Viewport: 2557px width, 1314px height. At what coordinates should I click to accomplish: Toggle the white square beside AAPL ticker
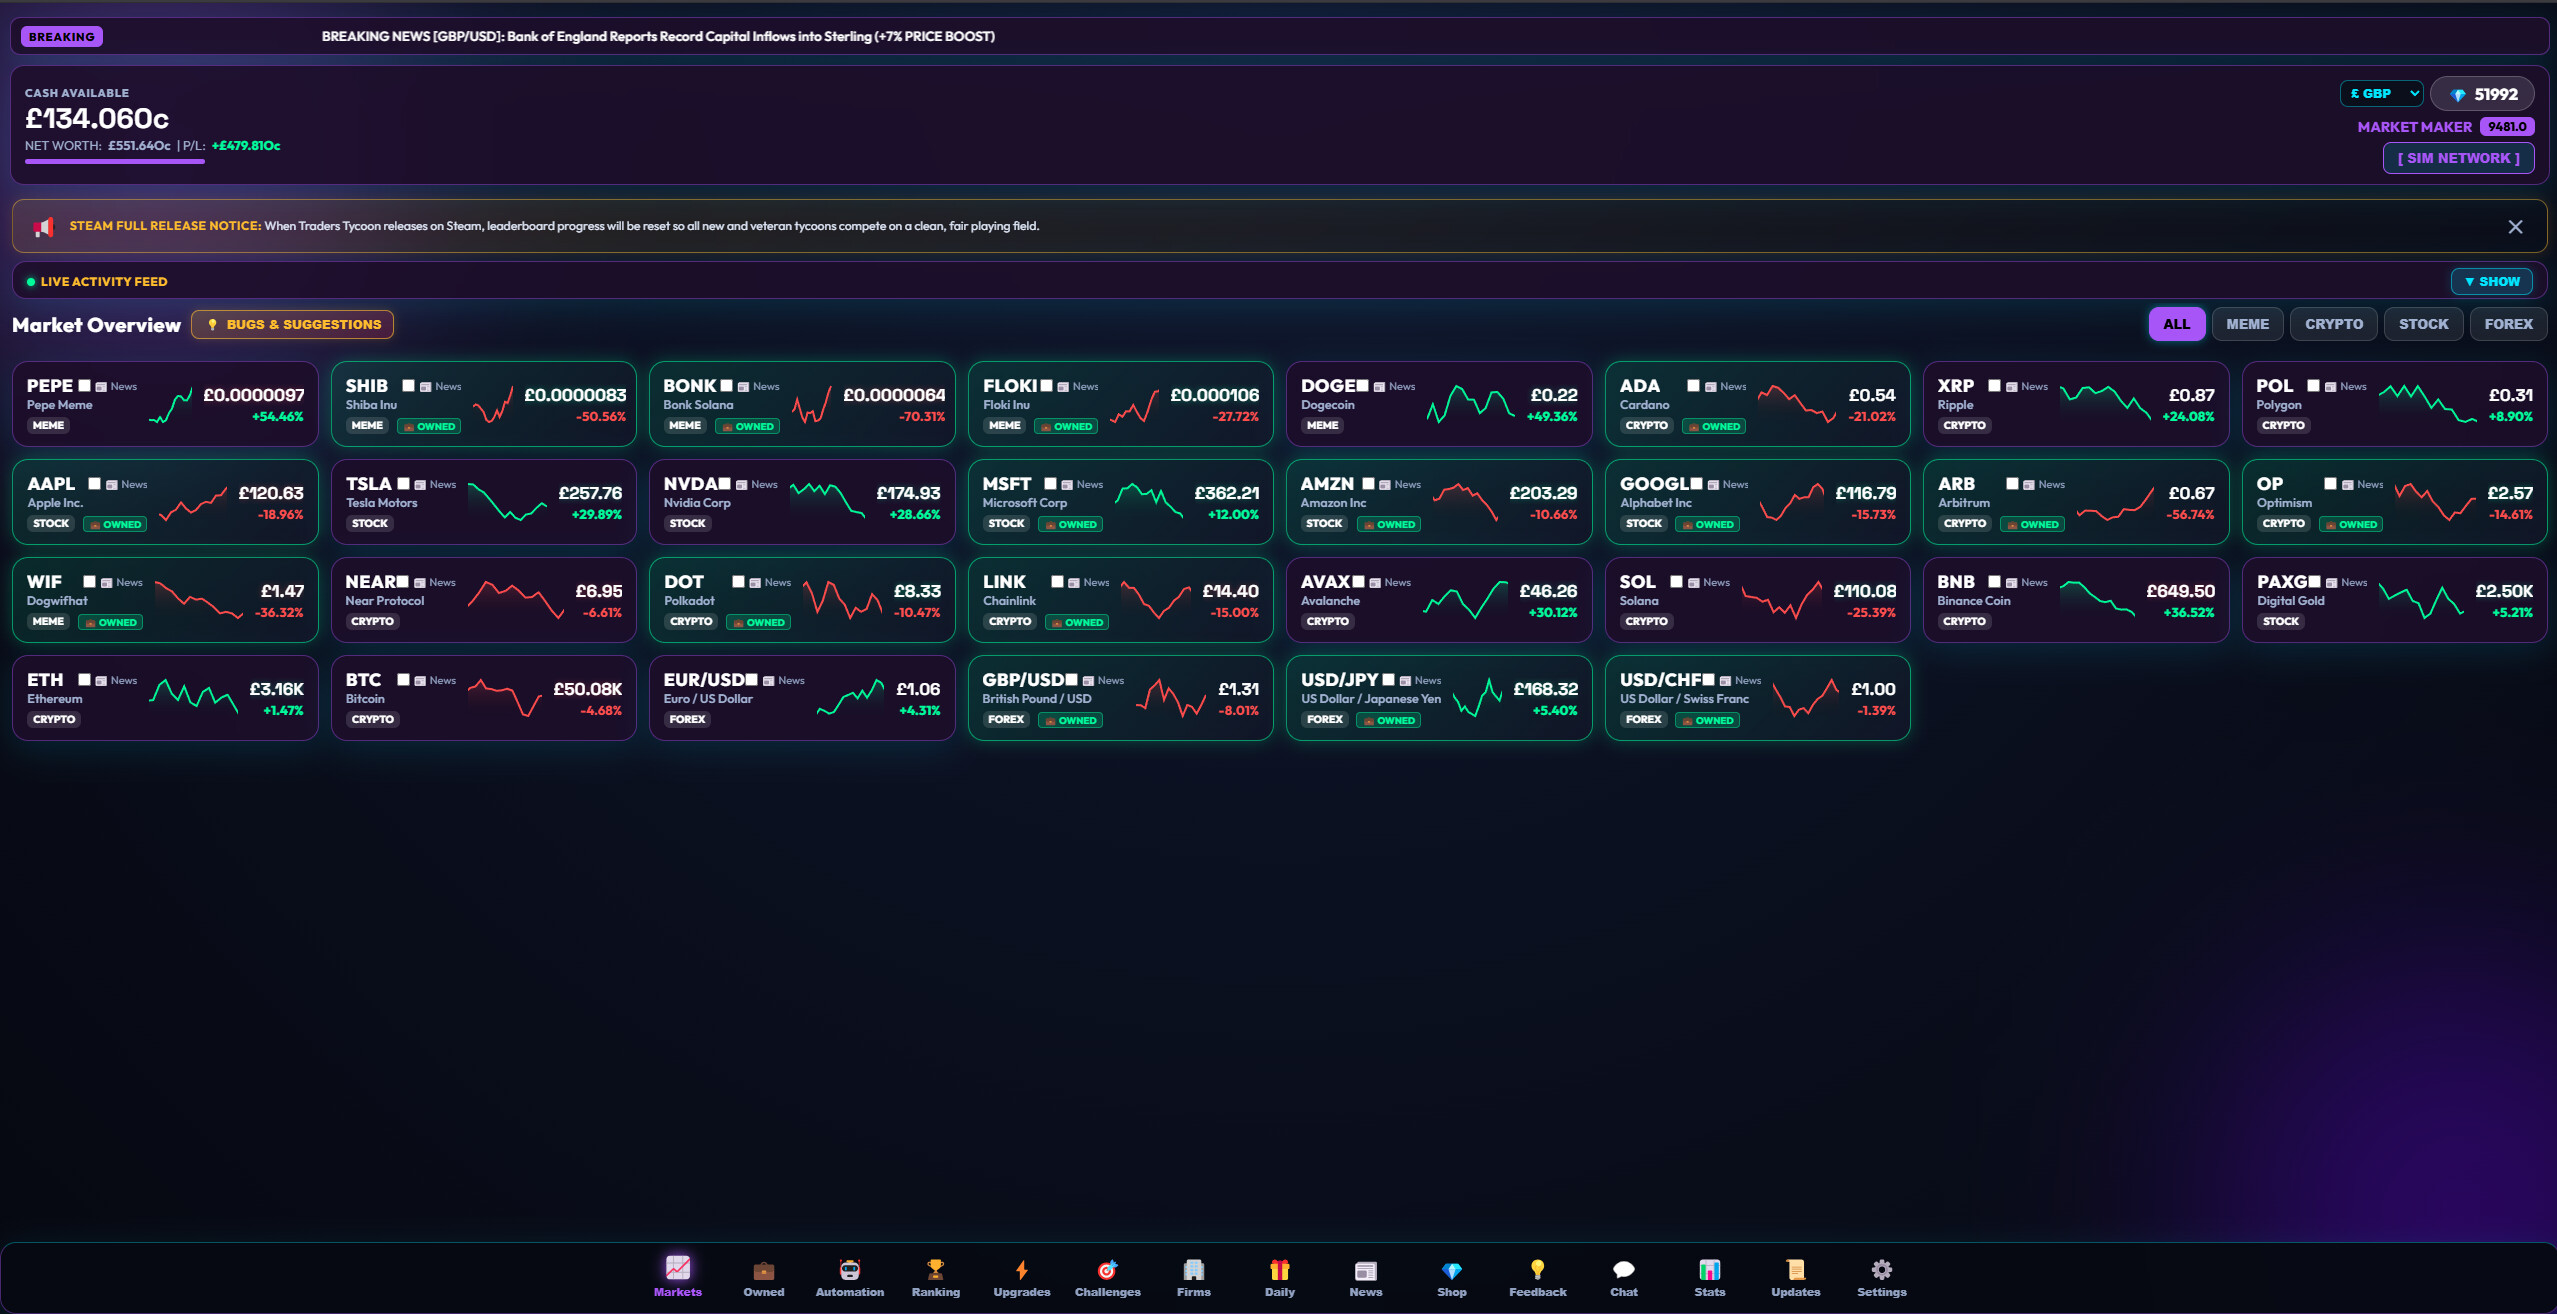tap(94, 483)
